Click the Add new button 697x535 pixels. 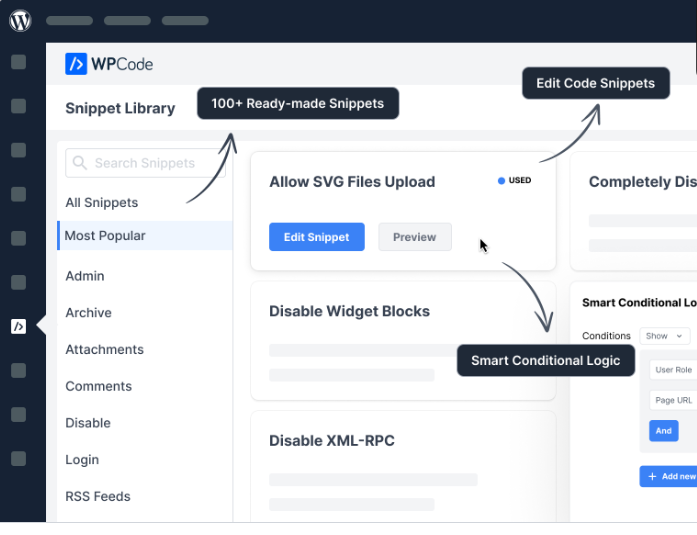668,476
